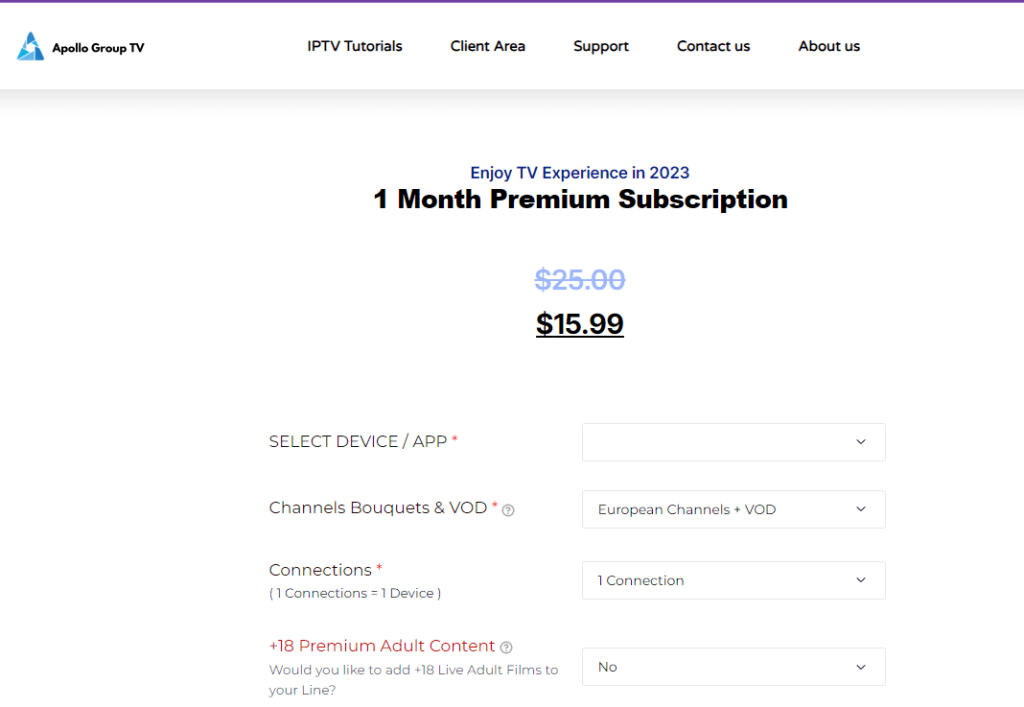Click the $15.99 discounted price
The width and height of the screenshot is (1024, 707).
[579, 324]
